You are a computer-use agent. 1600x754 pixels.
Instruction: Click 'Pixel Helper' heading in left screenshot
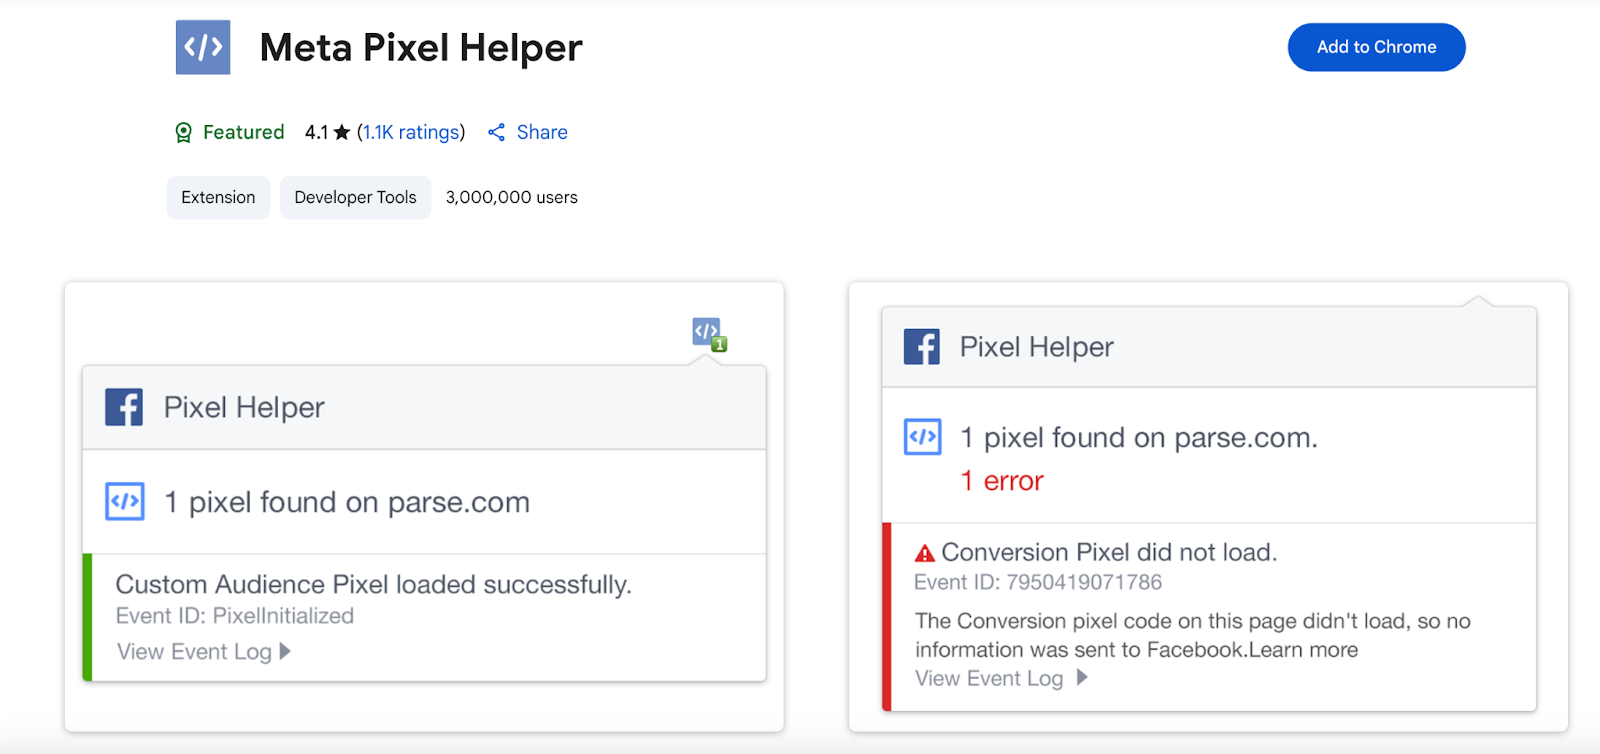(244, 407)
